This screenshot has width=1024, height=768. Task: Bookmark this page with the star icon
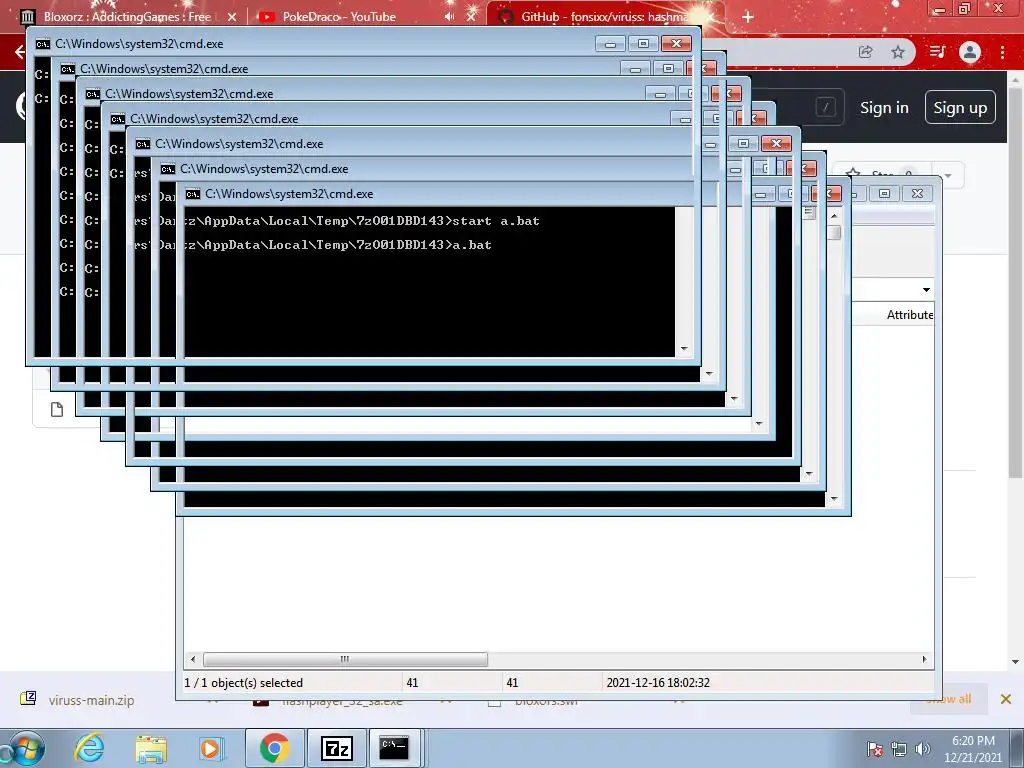click(x=898, y=52)
